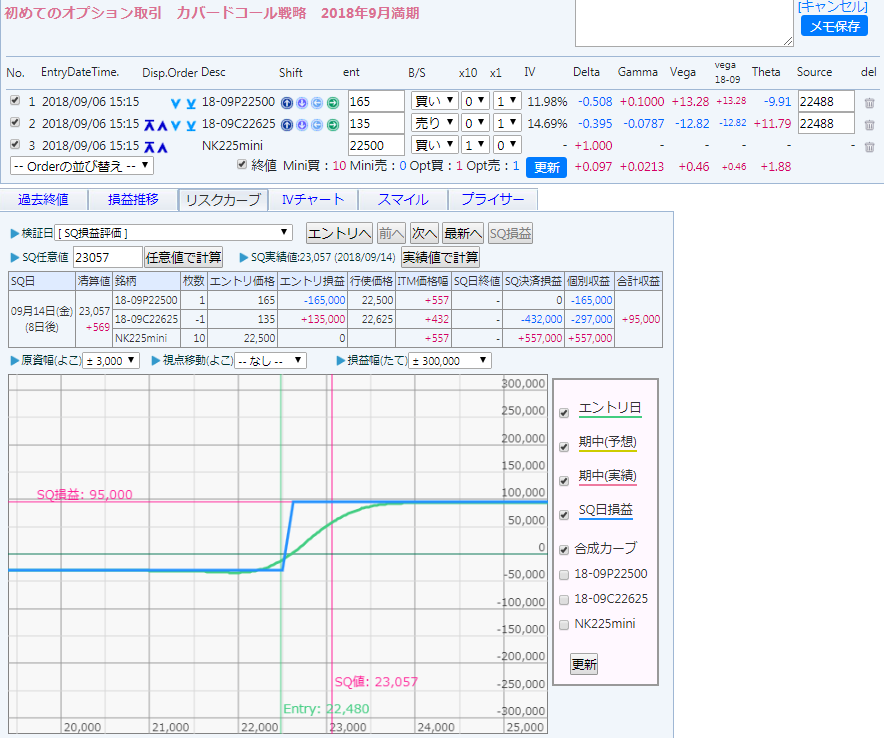Click 実績値で計算 button

440,258
